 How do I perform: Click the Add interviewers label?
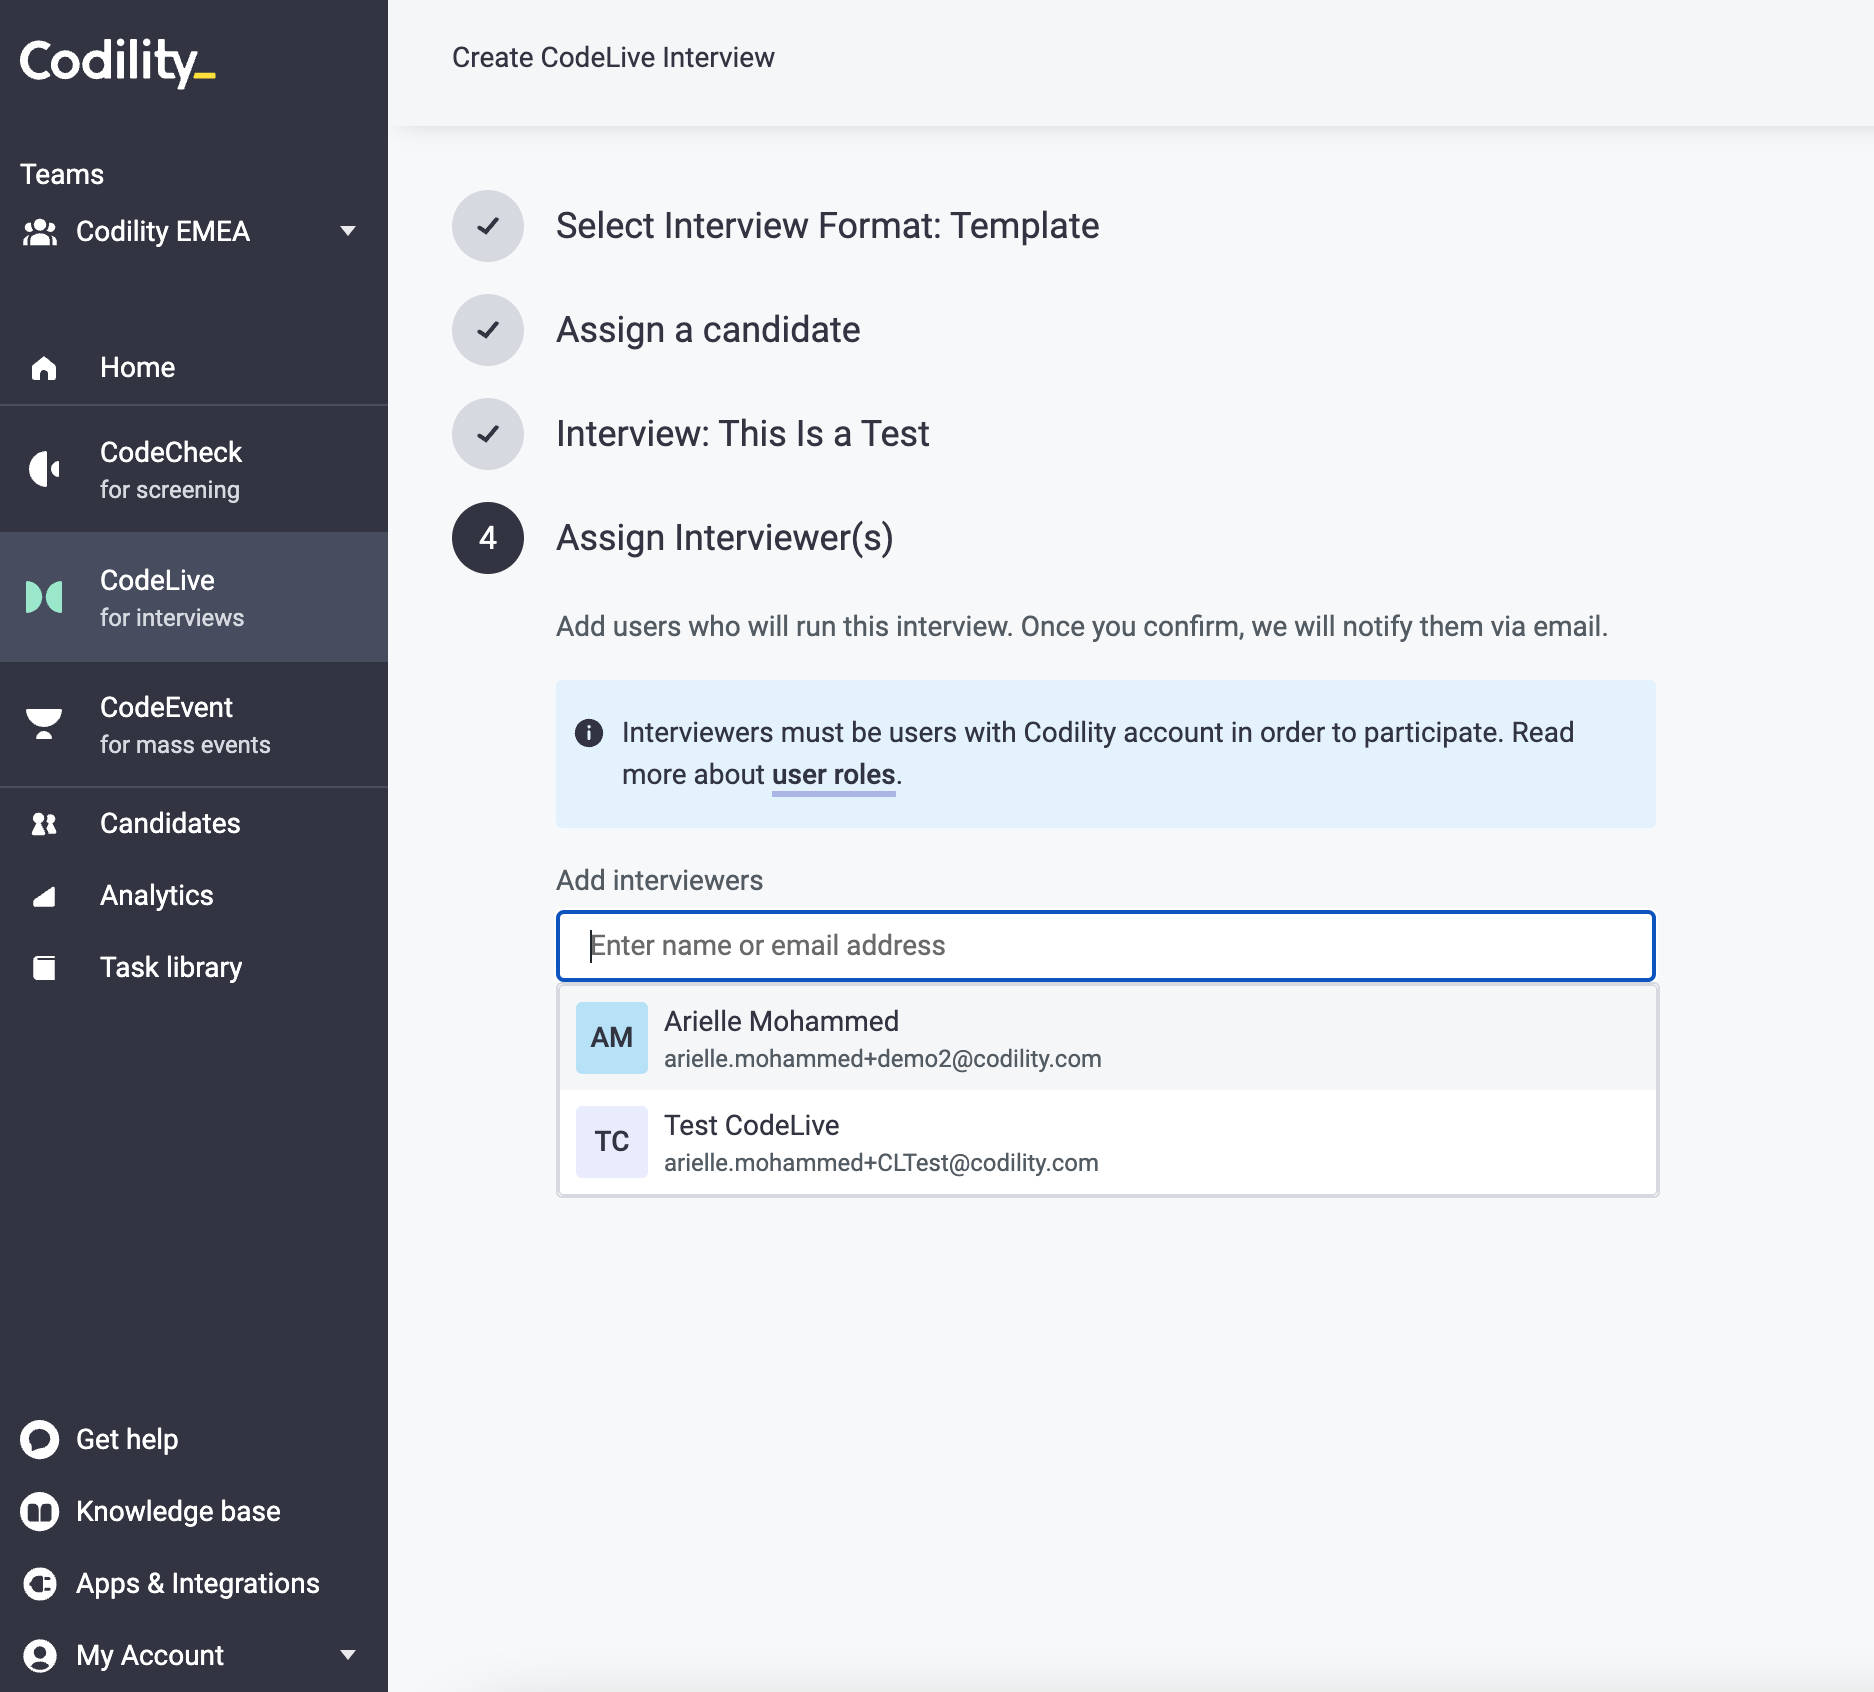[659, 881]
